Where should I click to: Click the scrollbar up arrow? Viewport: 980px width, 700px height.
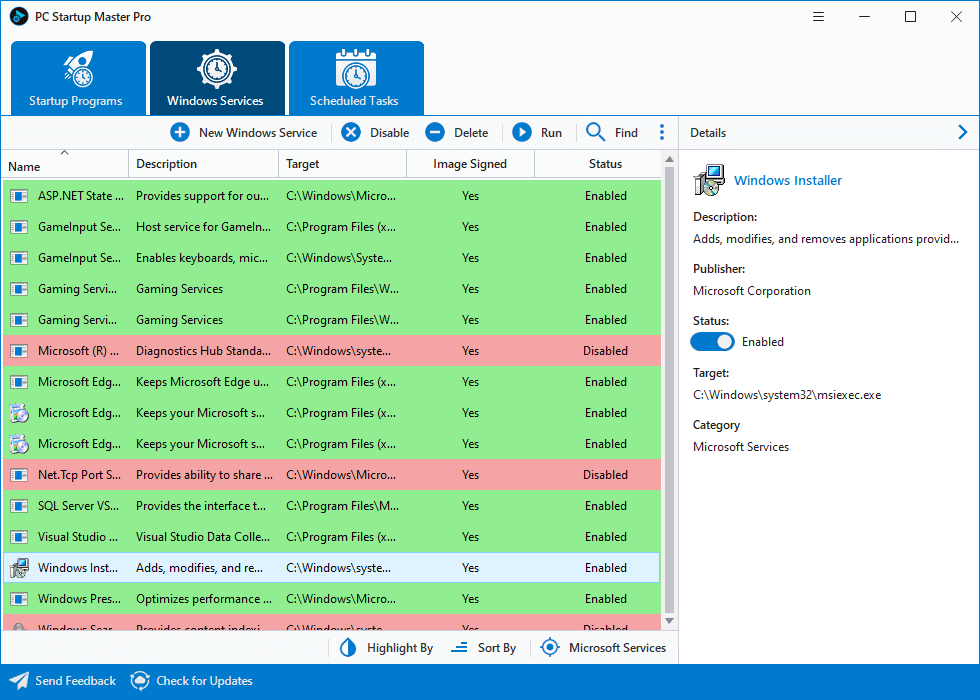669,159
